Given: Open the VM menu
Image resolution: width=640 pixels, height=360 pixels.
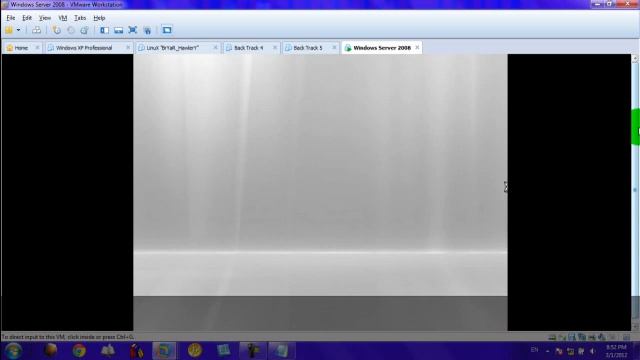Looking at the screenshot, I should point(62,18).
